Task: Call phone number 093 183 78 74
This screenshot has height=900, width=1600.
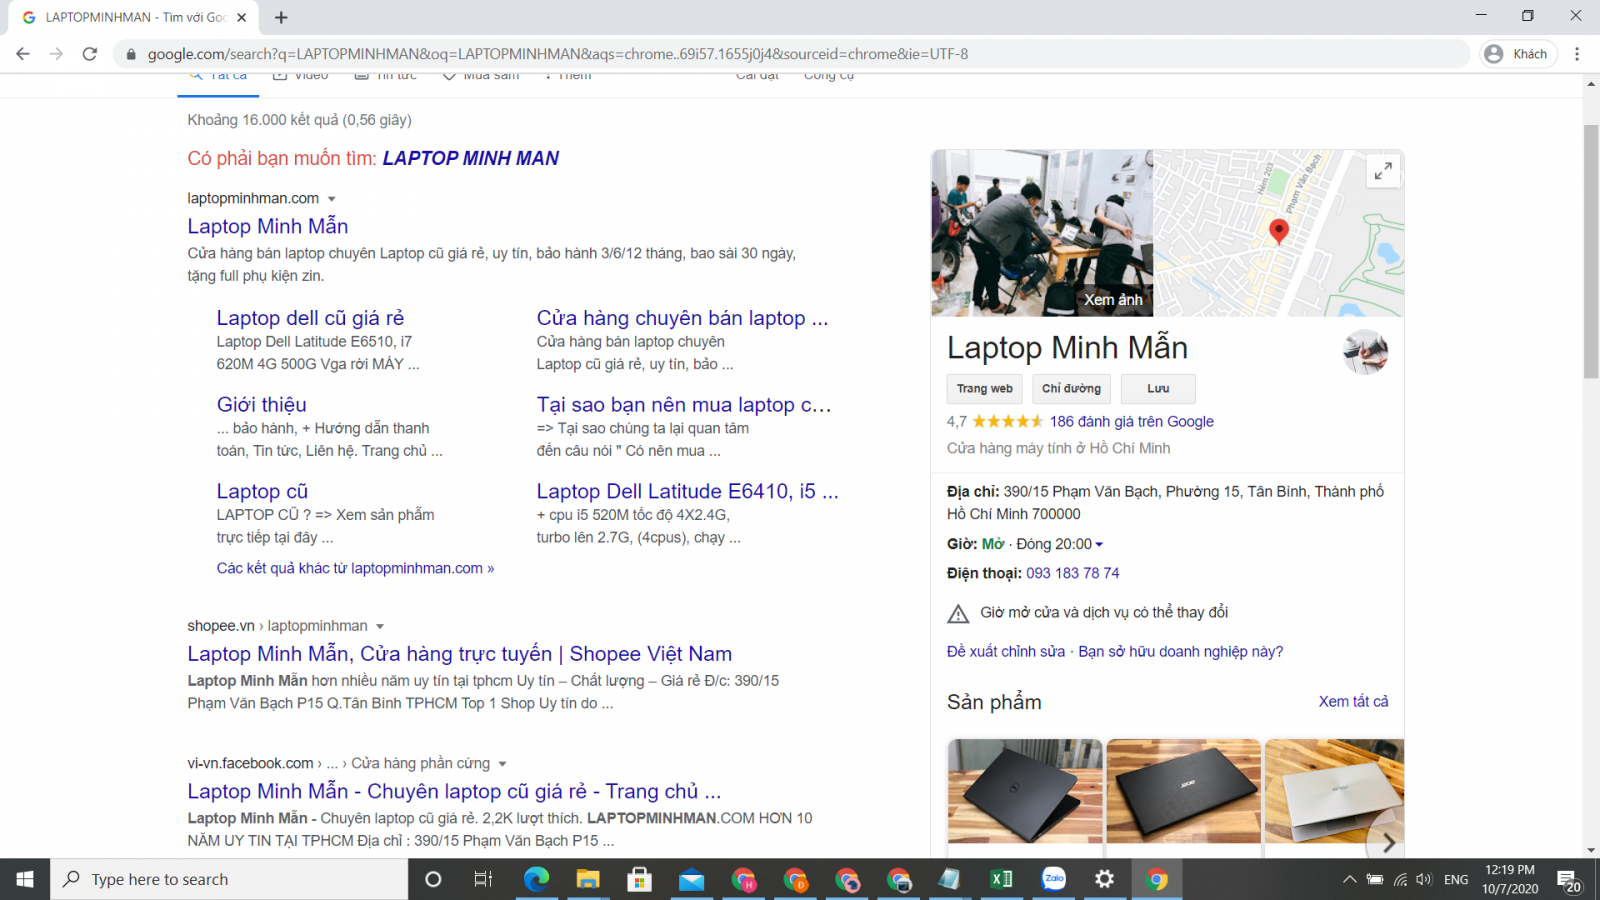Action: tap(1072, 573)
